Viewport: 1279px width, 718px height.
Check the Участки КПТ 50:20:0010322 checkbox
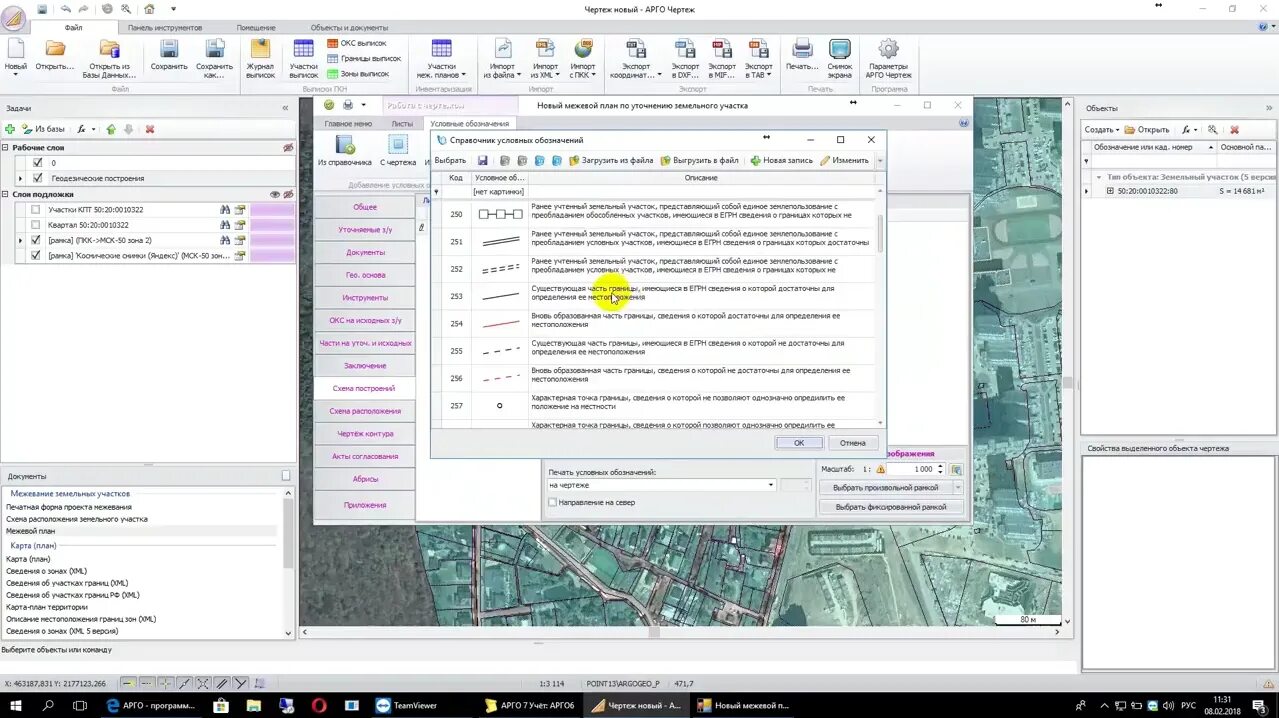coord(36,210)
